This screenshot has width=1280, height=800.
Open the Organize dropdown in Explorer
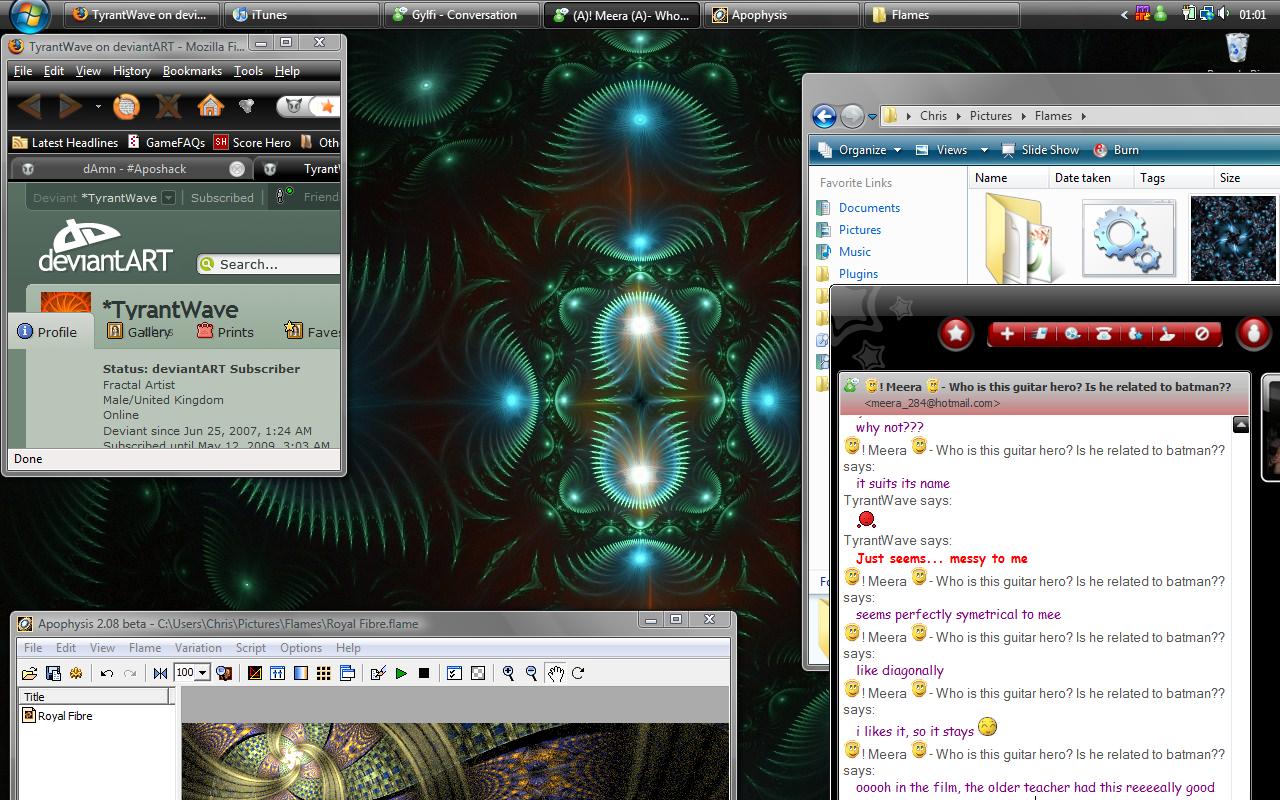[860, 150]
